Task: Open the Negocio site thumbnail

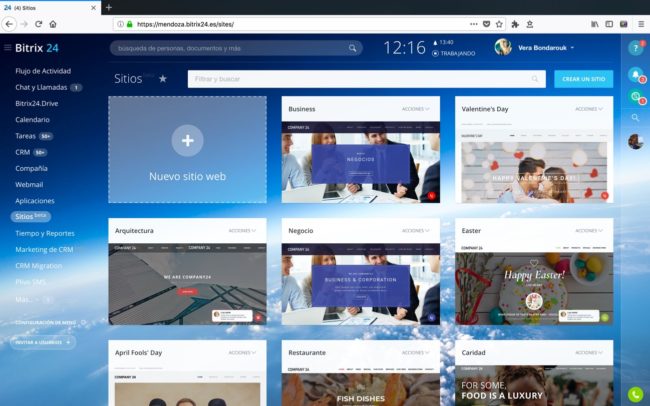Action: tap(361, 284)
